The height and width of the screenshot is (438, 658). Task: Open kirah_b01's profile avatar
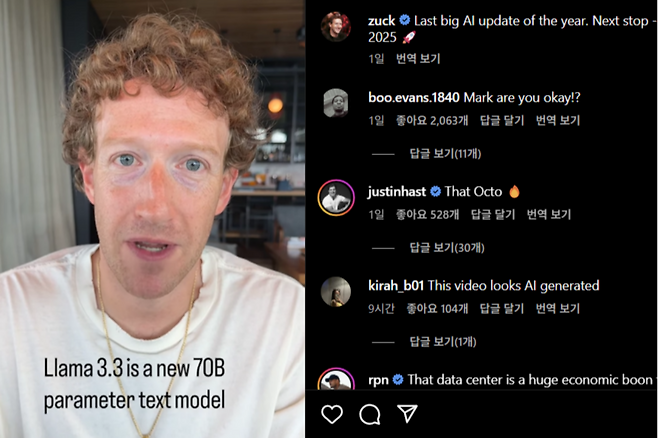click(336, 292)
